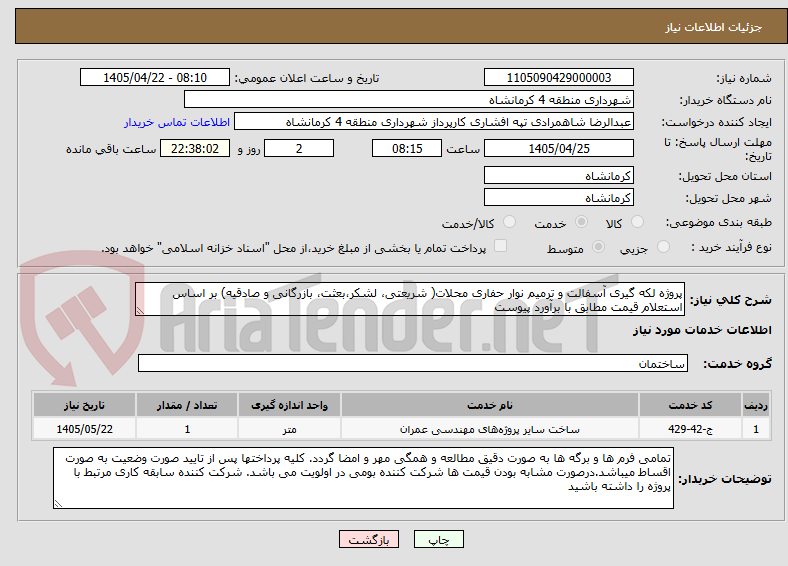Screen dimensions: 788x566
Task: Click the تاریخ نیاز column header
Action: [x=84, y=405]
